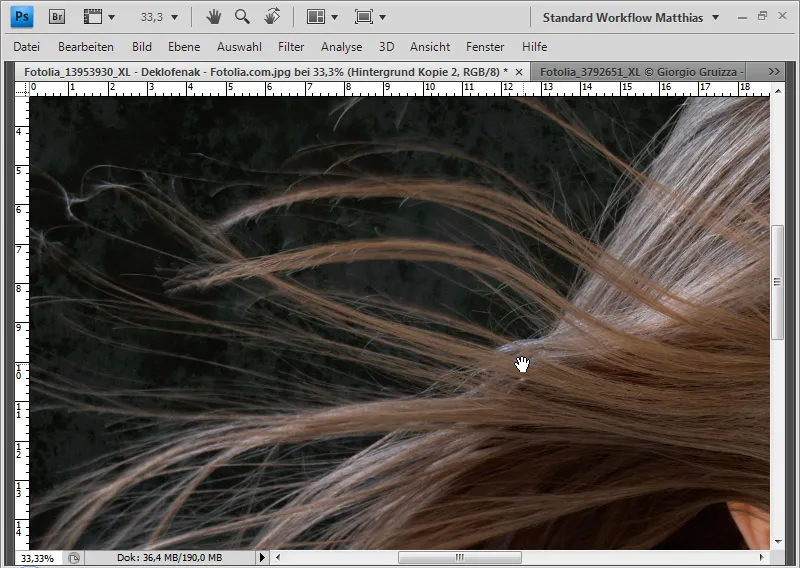This screenshot has height=568, width=800.
Task: Click the 33,33% zoom field in status bar
Action: (37, 558)
